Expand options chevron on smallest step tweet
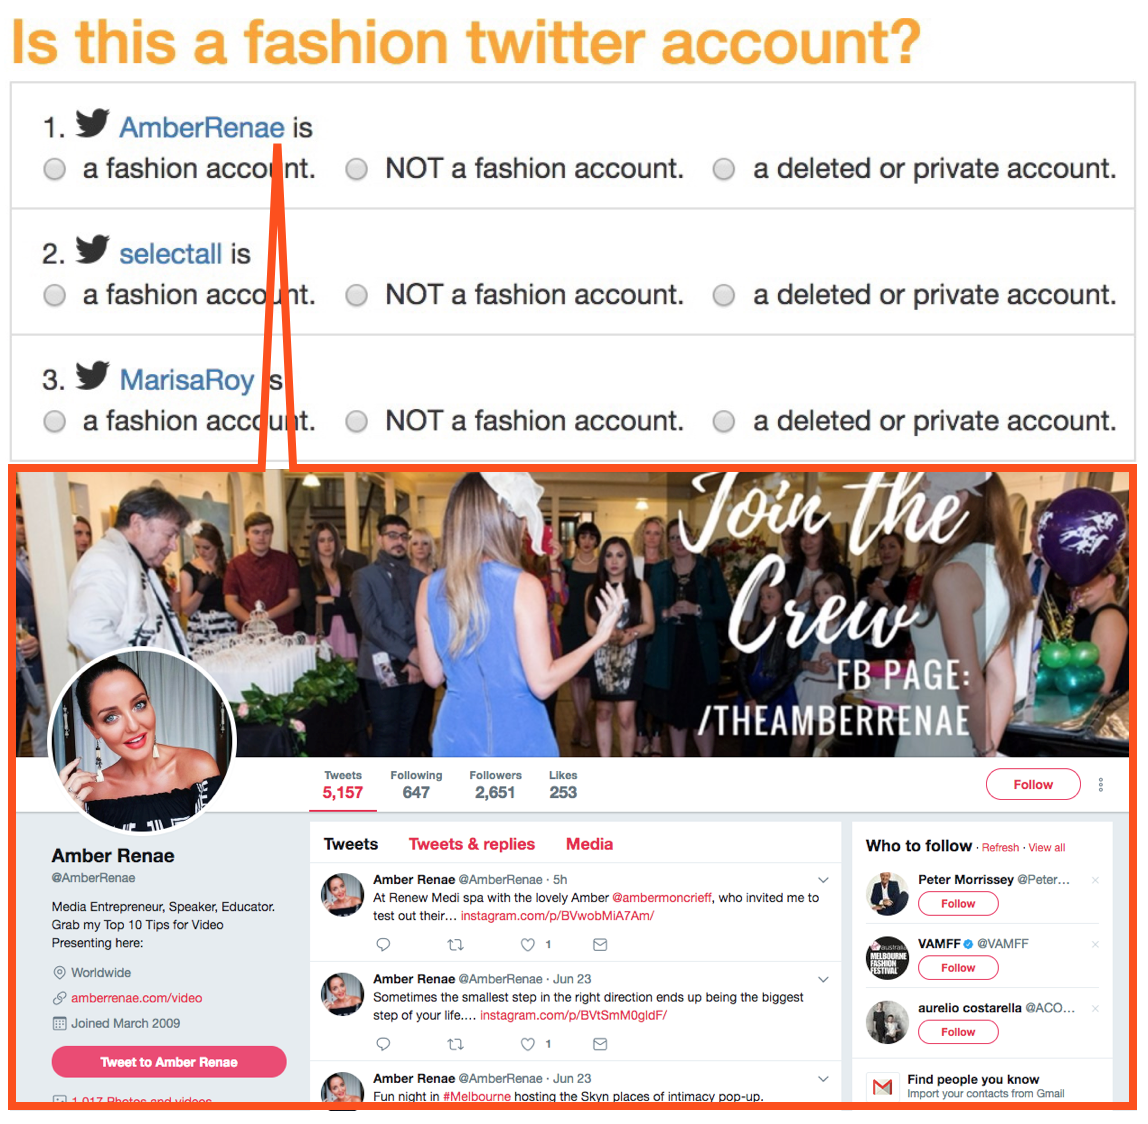The height and width of the screenshot is (1124, 1148). 824,980
